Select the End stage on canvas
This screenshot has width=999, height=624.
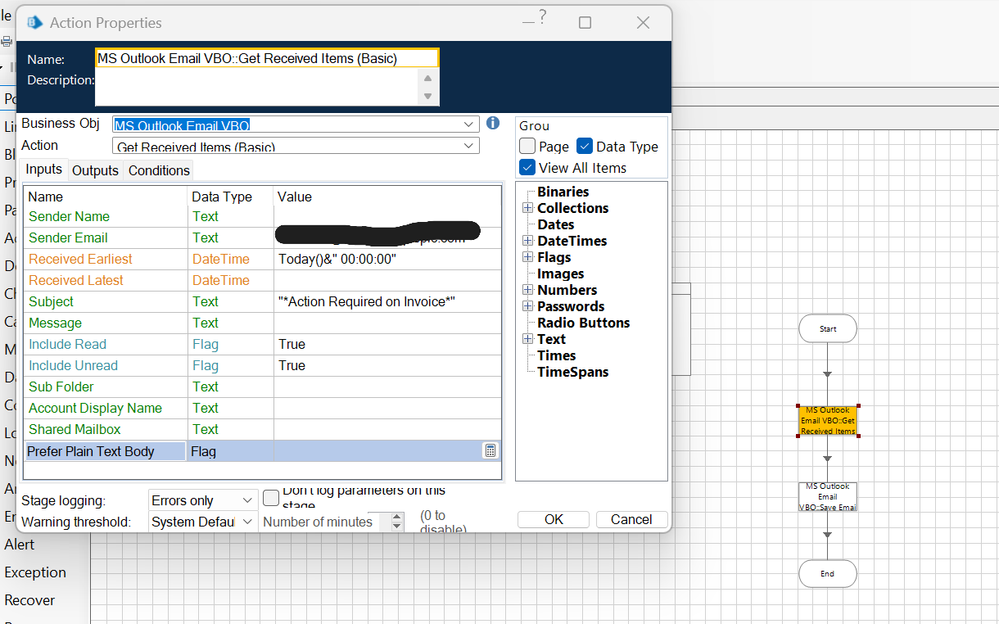[828, 574]
